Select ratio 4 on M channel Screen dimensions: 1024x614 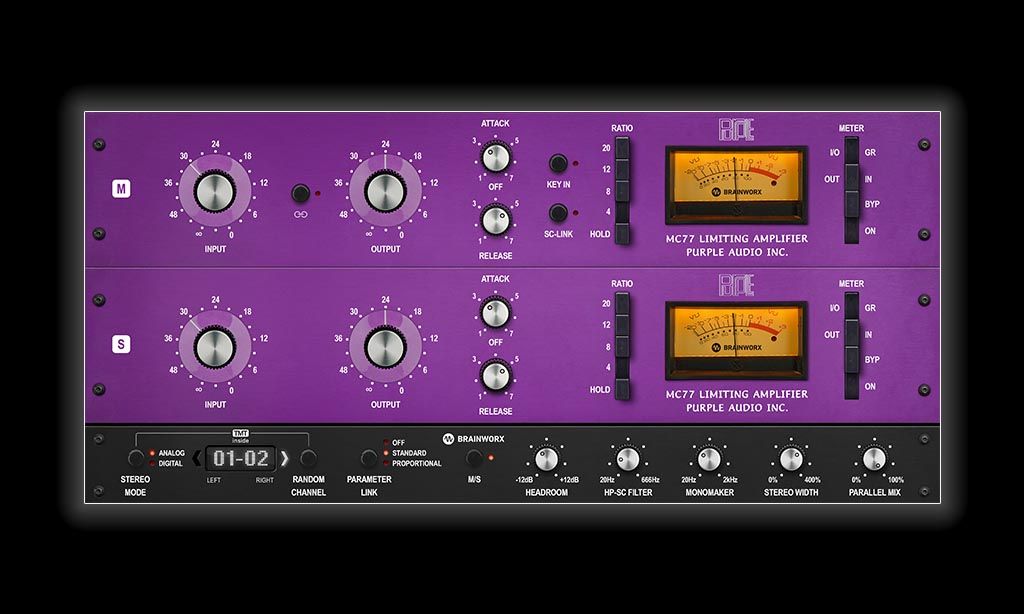622,212
